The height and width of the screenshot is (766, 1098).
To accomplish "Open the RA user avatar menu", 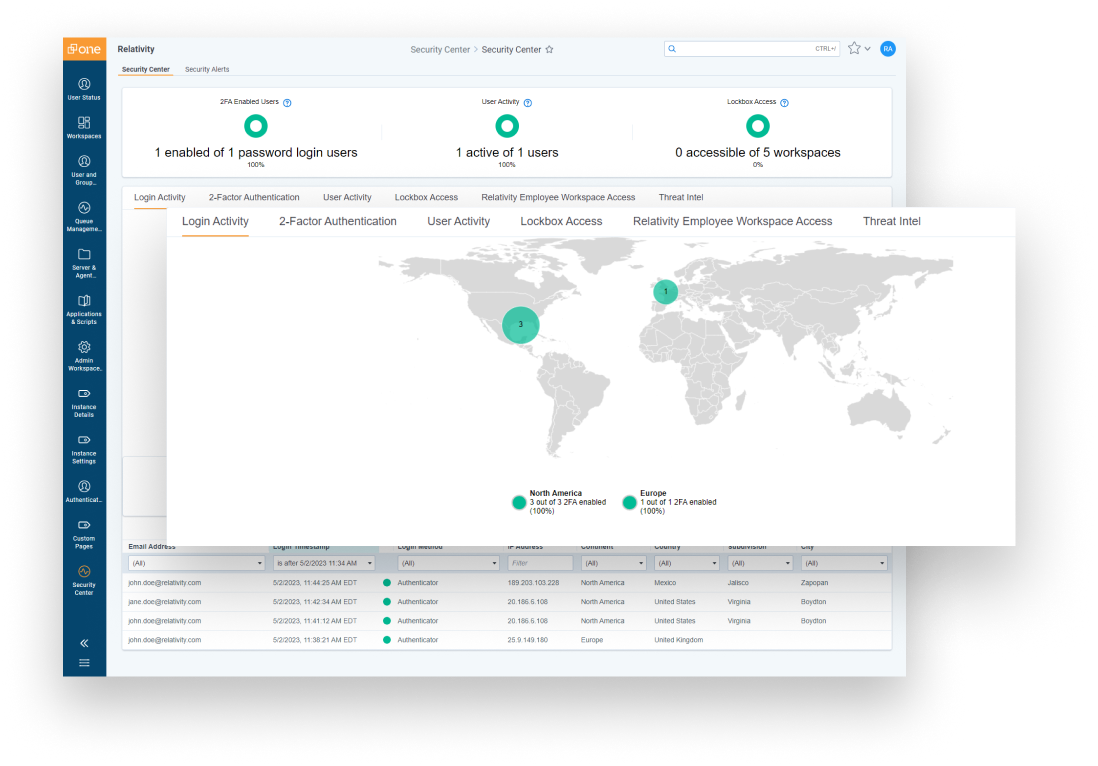I will coord(887,48).
